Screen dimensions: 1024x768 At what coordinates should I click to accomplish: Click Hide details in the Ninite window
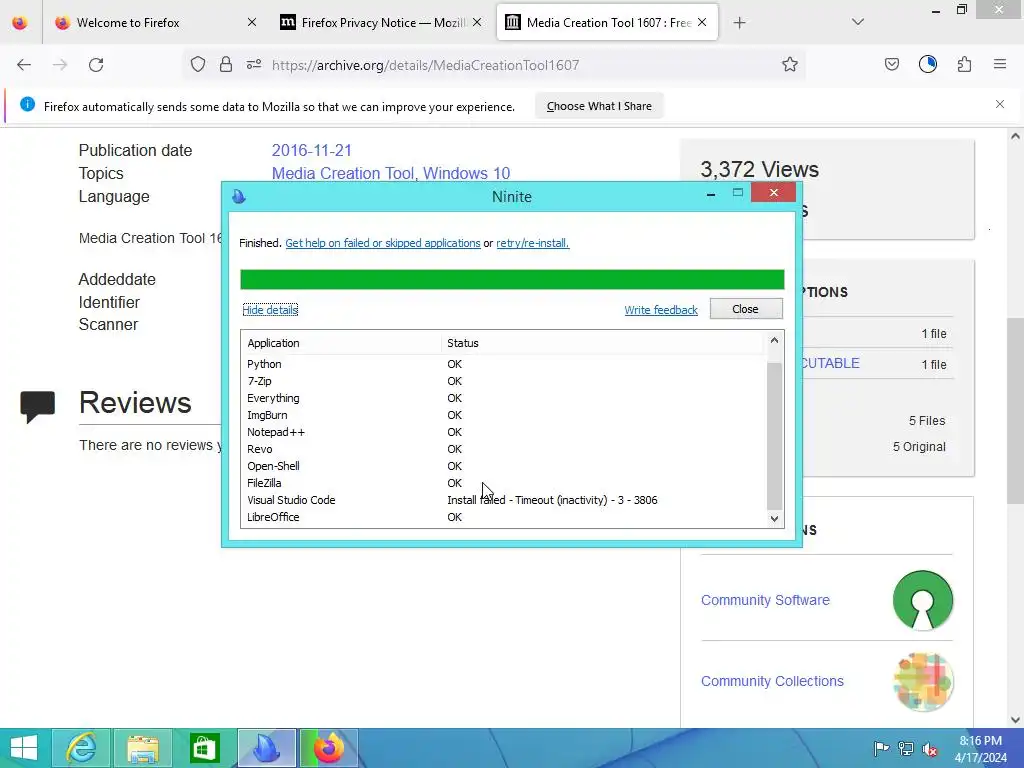tap(270, 310)
